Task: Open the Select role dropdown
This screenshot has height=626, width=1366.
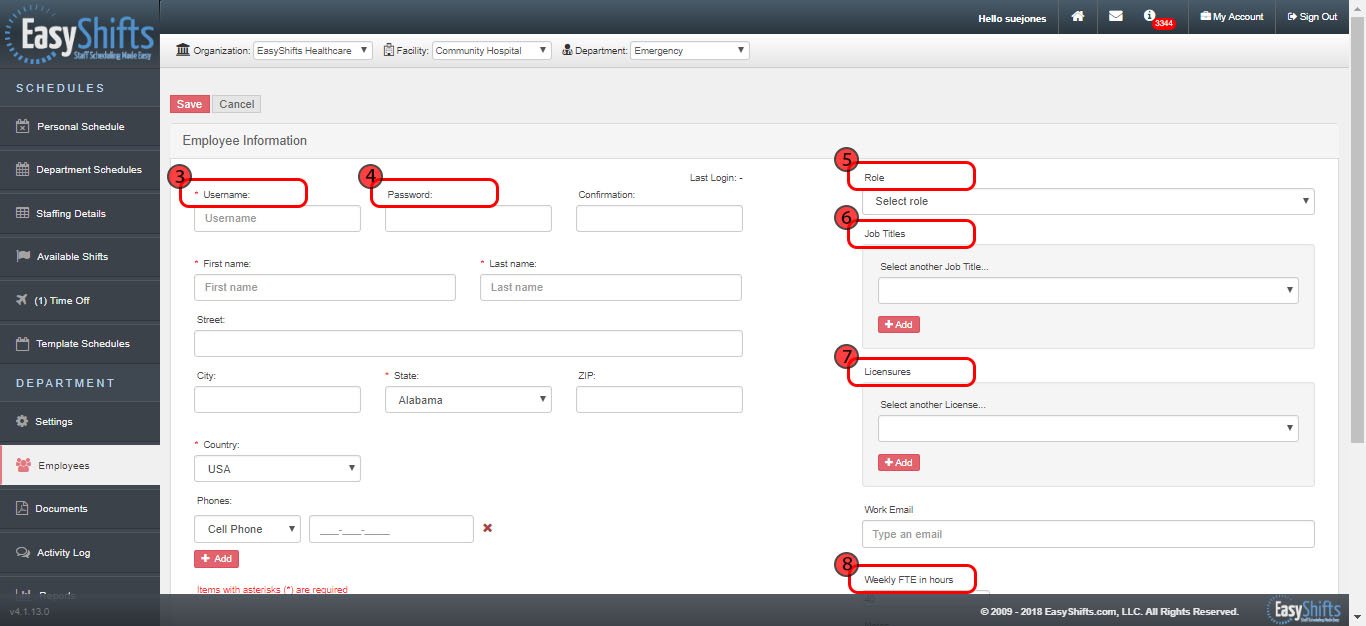Action: 1088,201
